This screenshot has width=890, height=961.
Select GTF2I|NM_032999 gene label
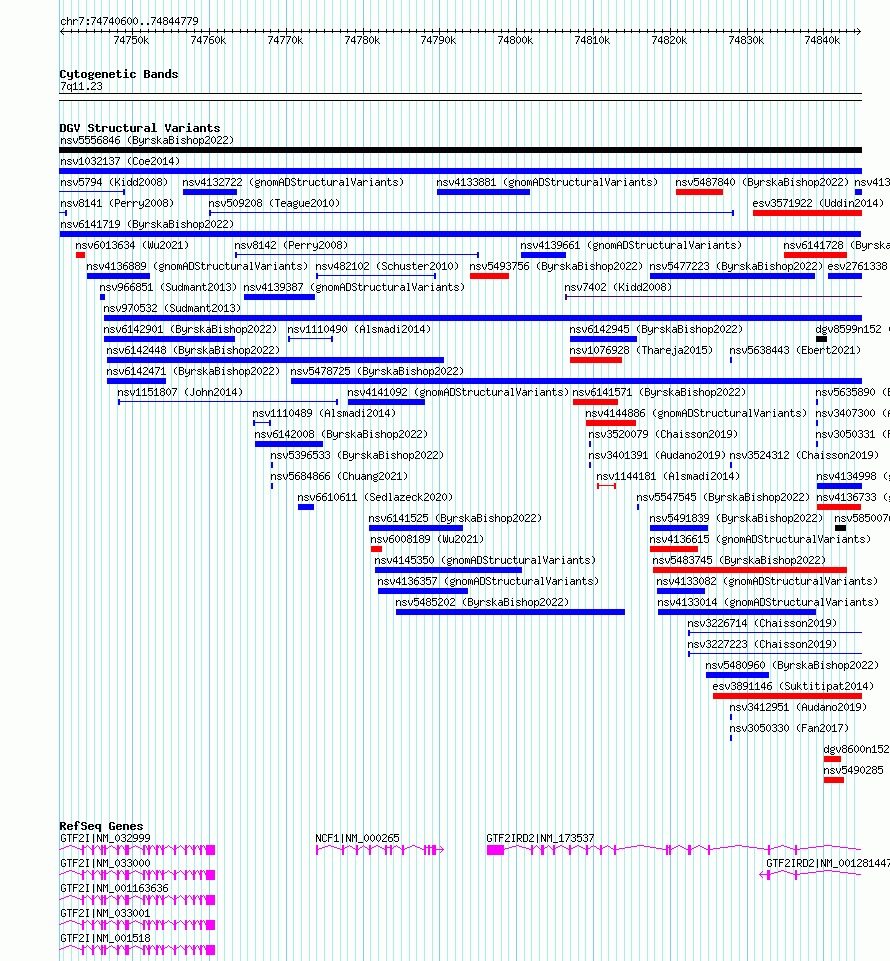pyautogui.click(x=105, y=838)
